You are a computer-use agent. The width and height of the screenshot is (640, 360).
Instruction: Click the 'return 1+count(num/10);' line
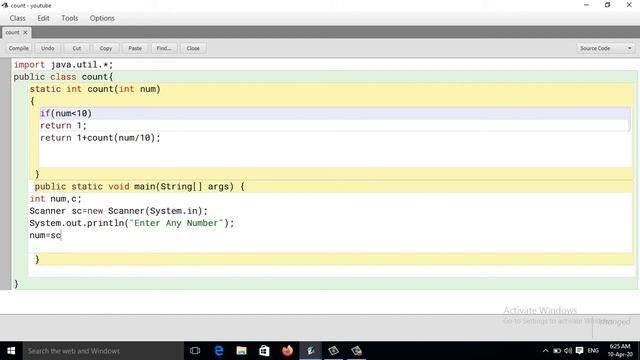click(100, 138)
